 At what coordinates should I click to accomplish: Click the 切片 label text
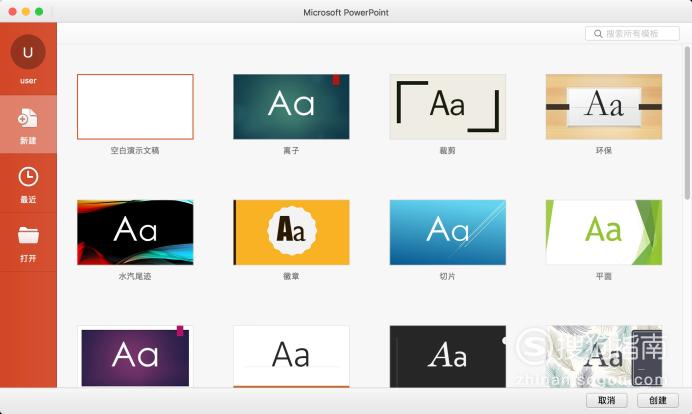(448, 276)
